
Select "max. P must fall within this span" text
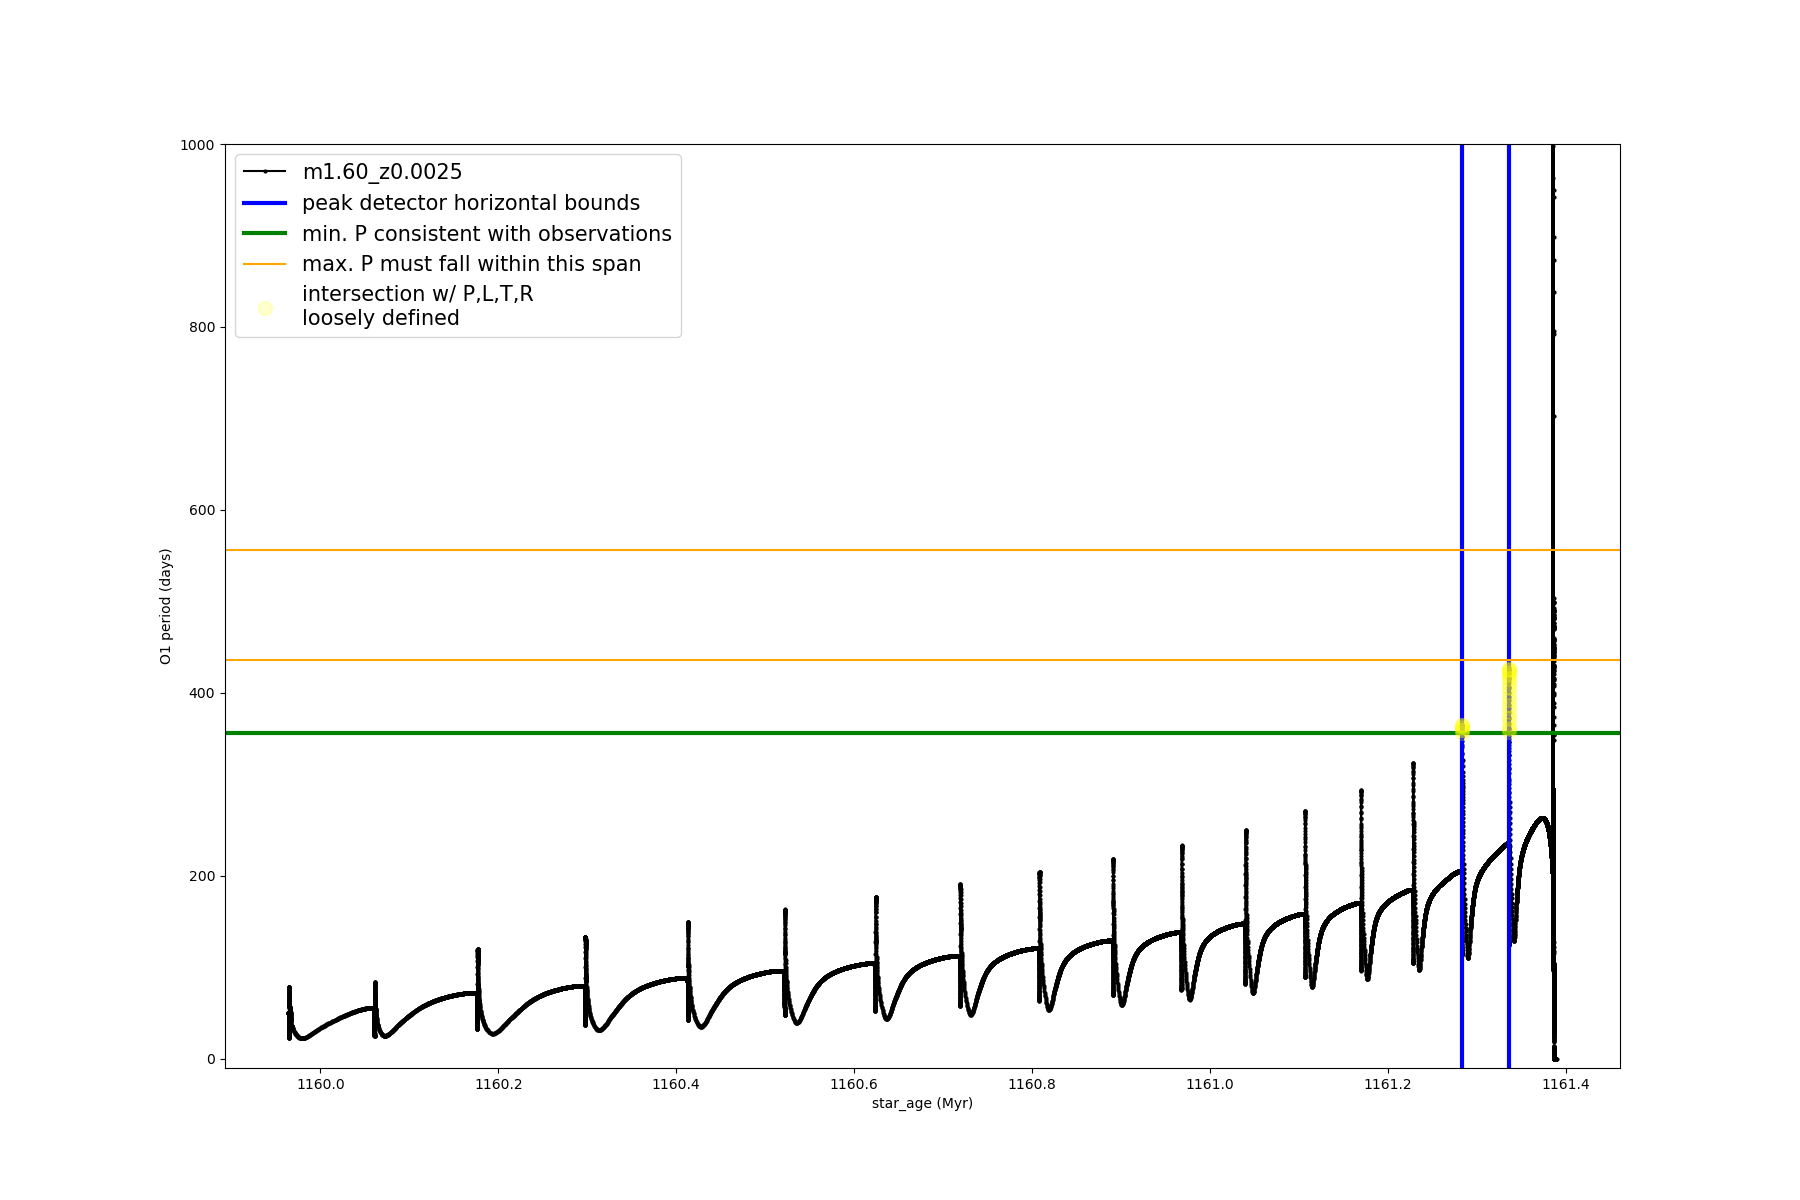point(471,264)
